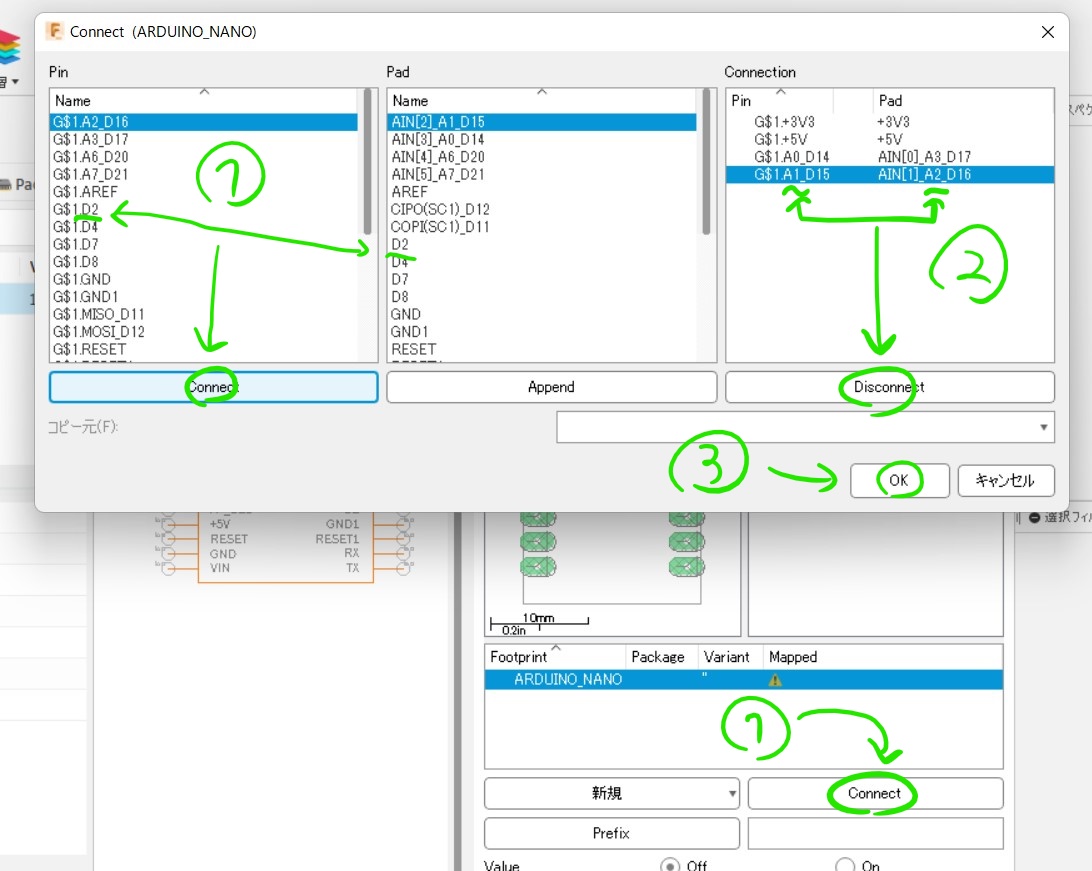
Task: Select connection G$1.+3V3 to +3V3
Action: point(890,122)
